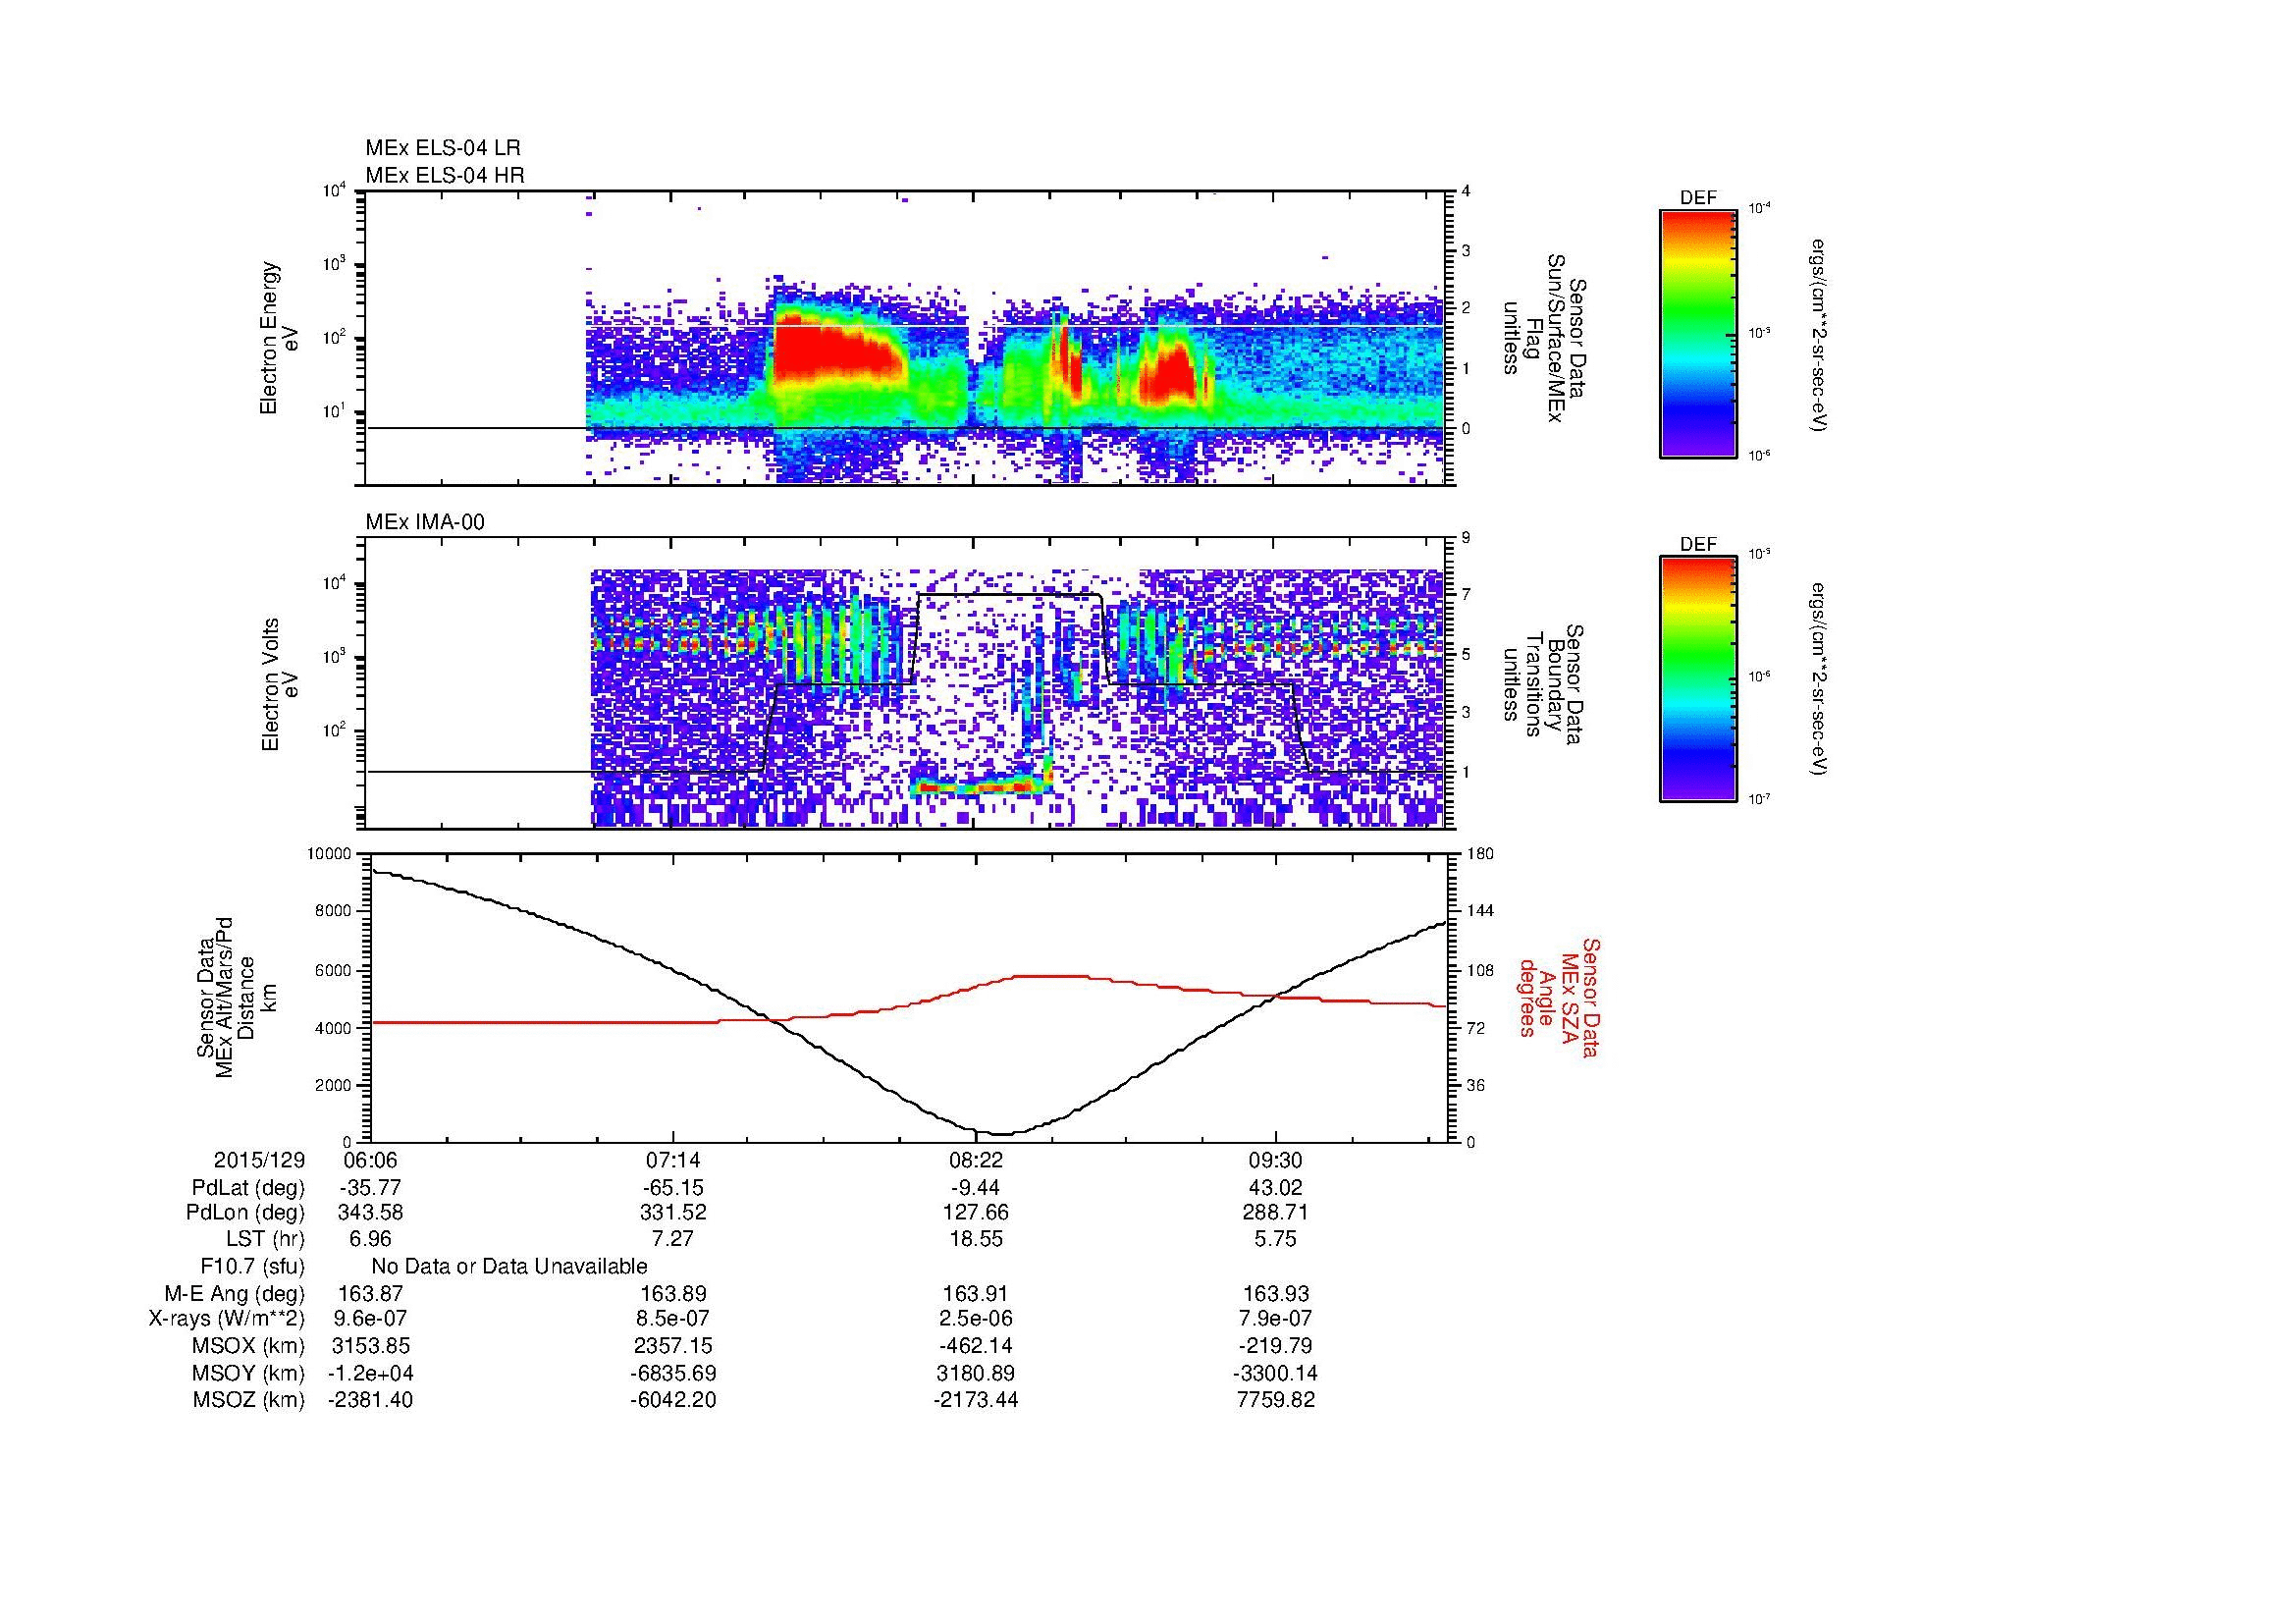Click the '06:06' time tick label
The image size is (2296, 1623).
371,1160
